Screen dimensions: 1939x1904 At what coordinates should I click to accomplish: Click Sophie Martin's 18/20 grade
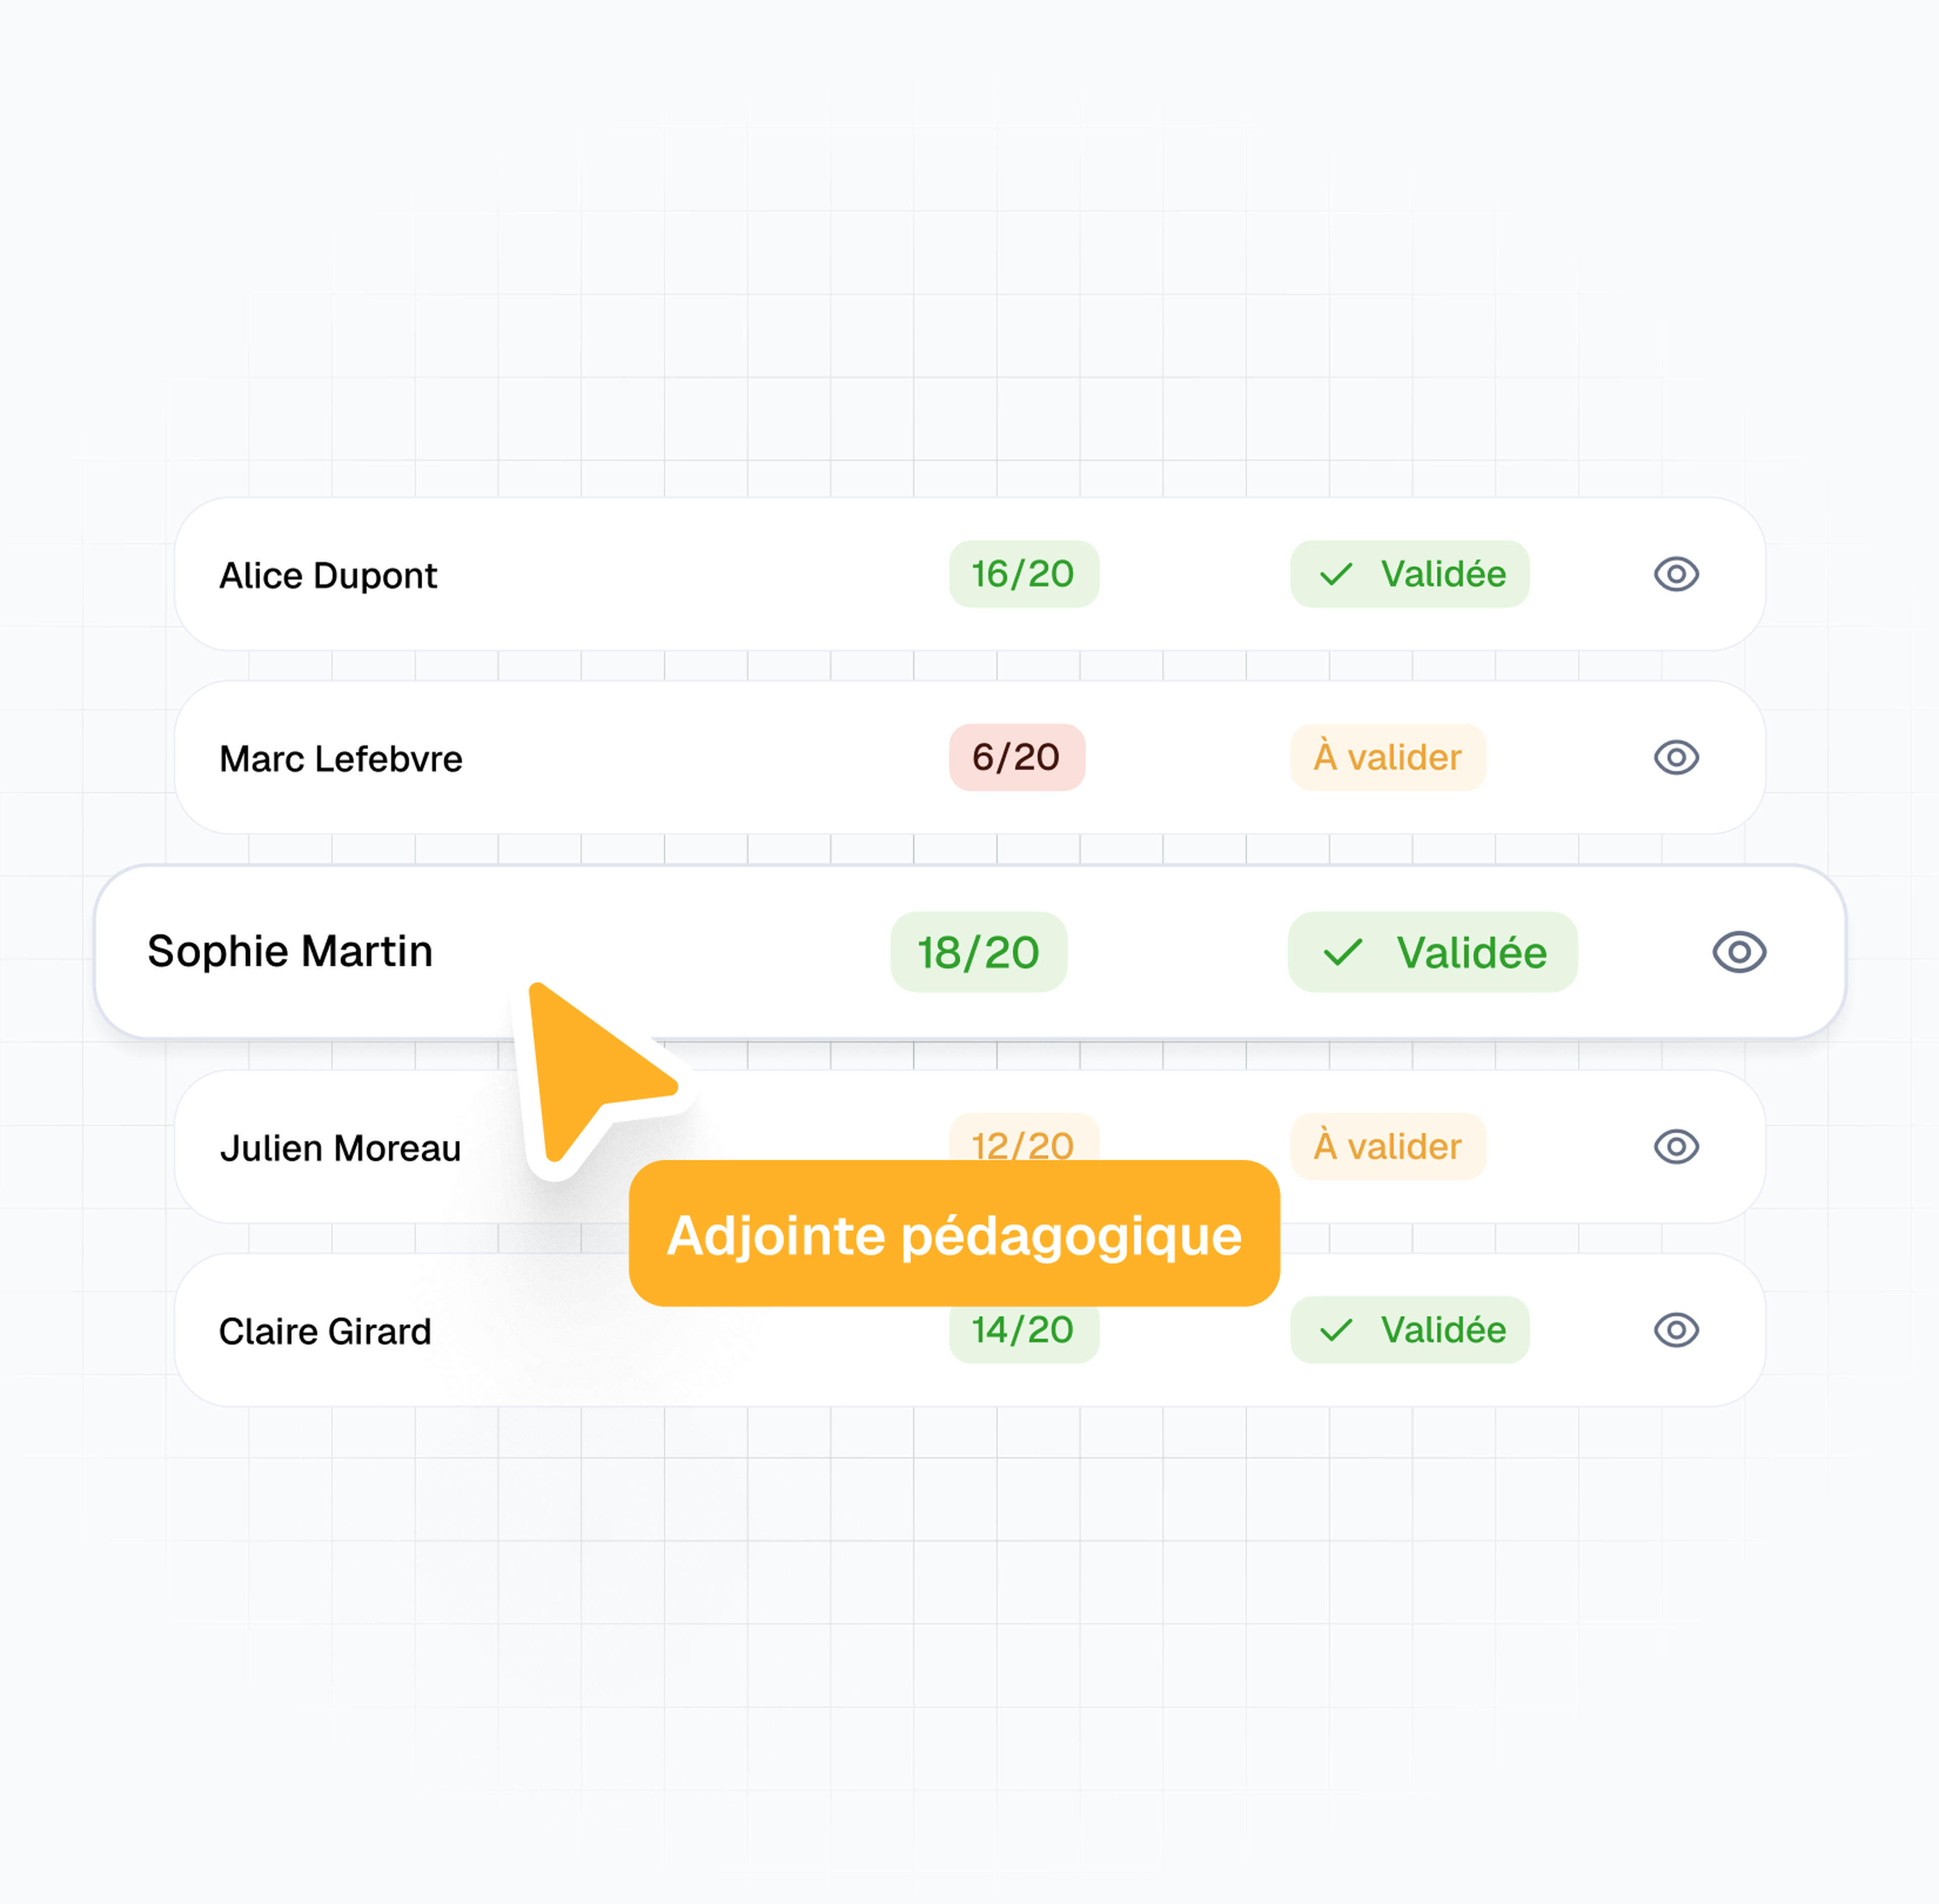click(978, 952)
